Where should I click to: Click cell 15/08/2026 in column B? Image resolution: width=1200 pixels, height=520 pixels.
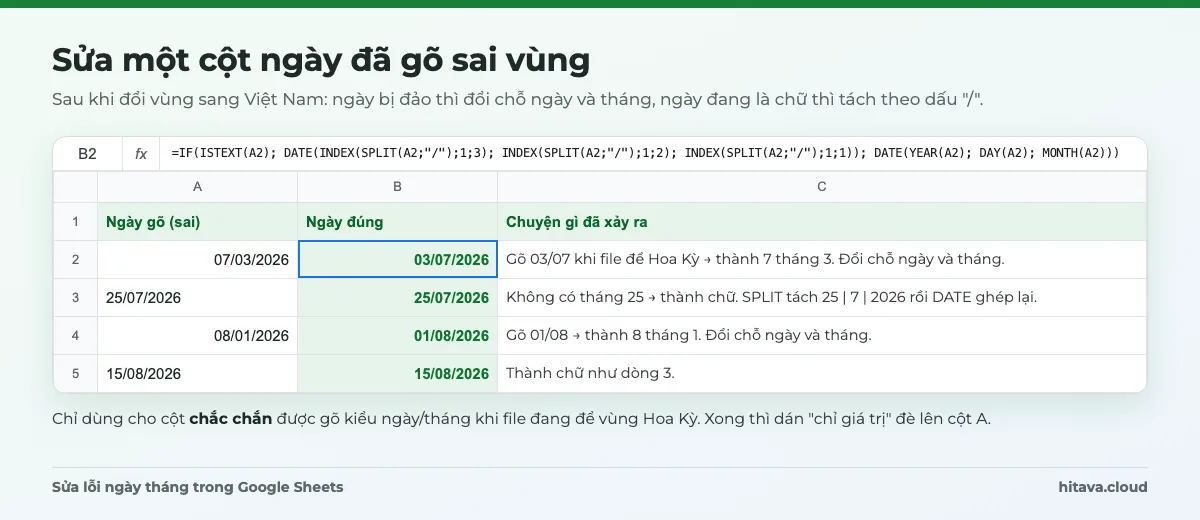click(x=397, y=374)
